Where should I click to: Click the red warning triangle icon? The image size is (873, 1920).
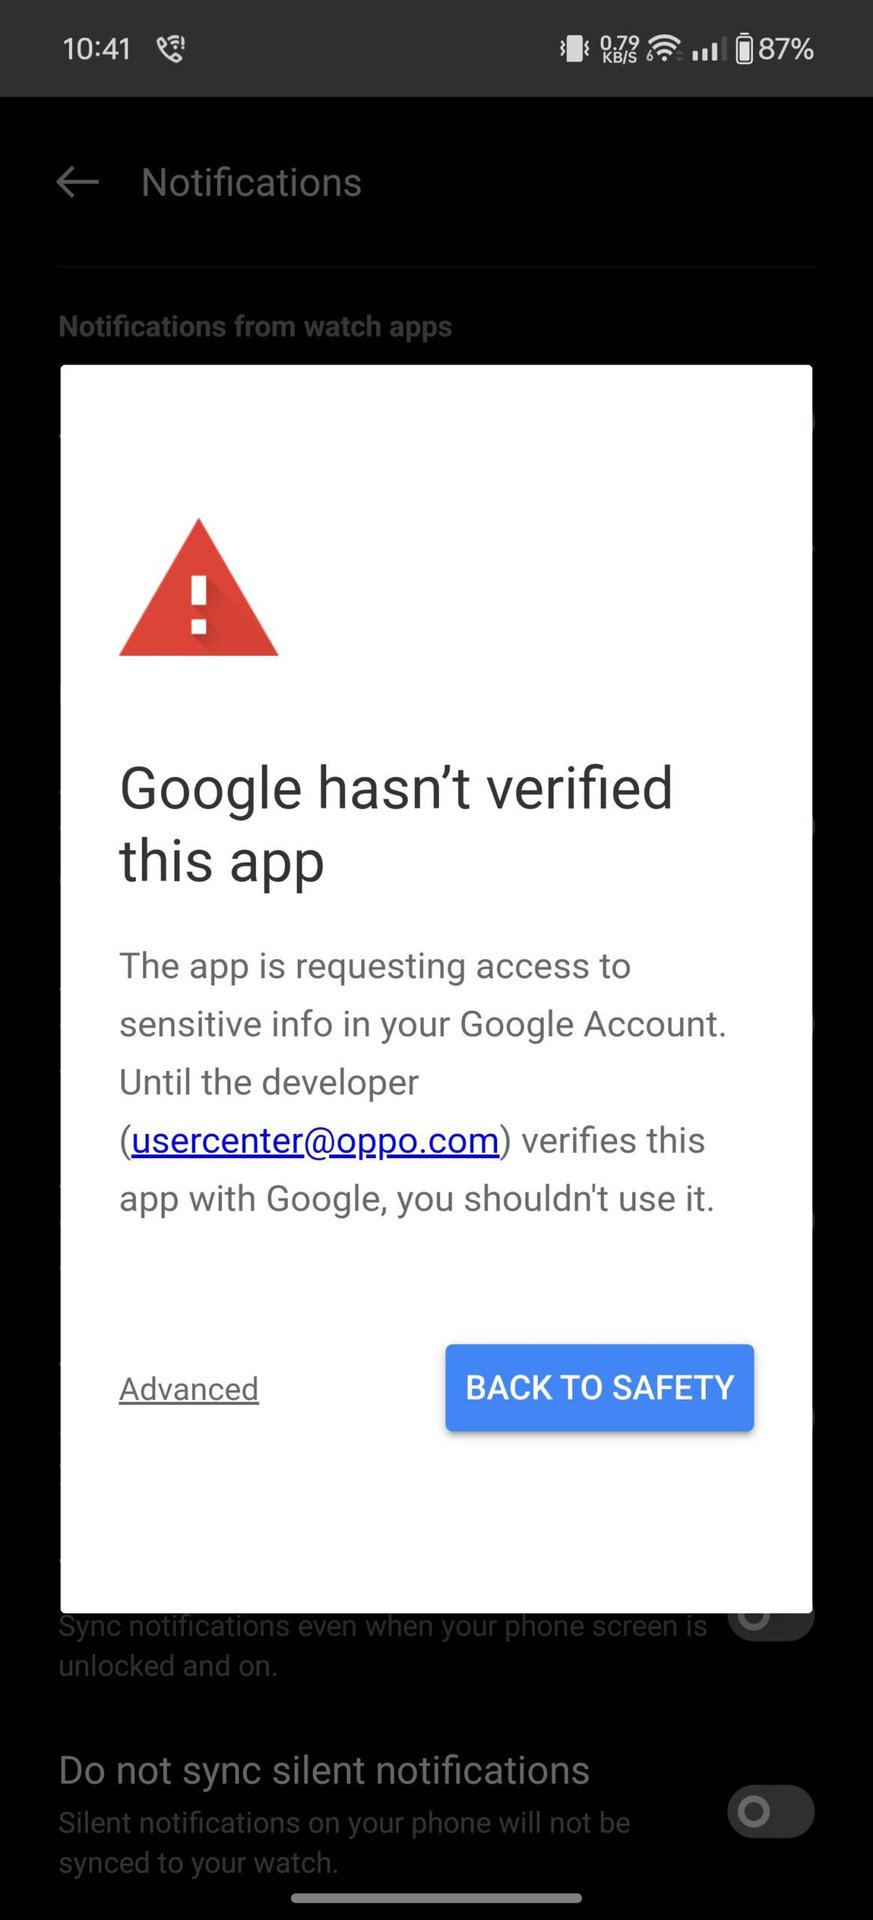pyautogui.click(x=198, y=588)
